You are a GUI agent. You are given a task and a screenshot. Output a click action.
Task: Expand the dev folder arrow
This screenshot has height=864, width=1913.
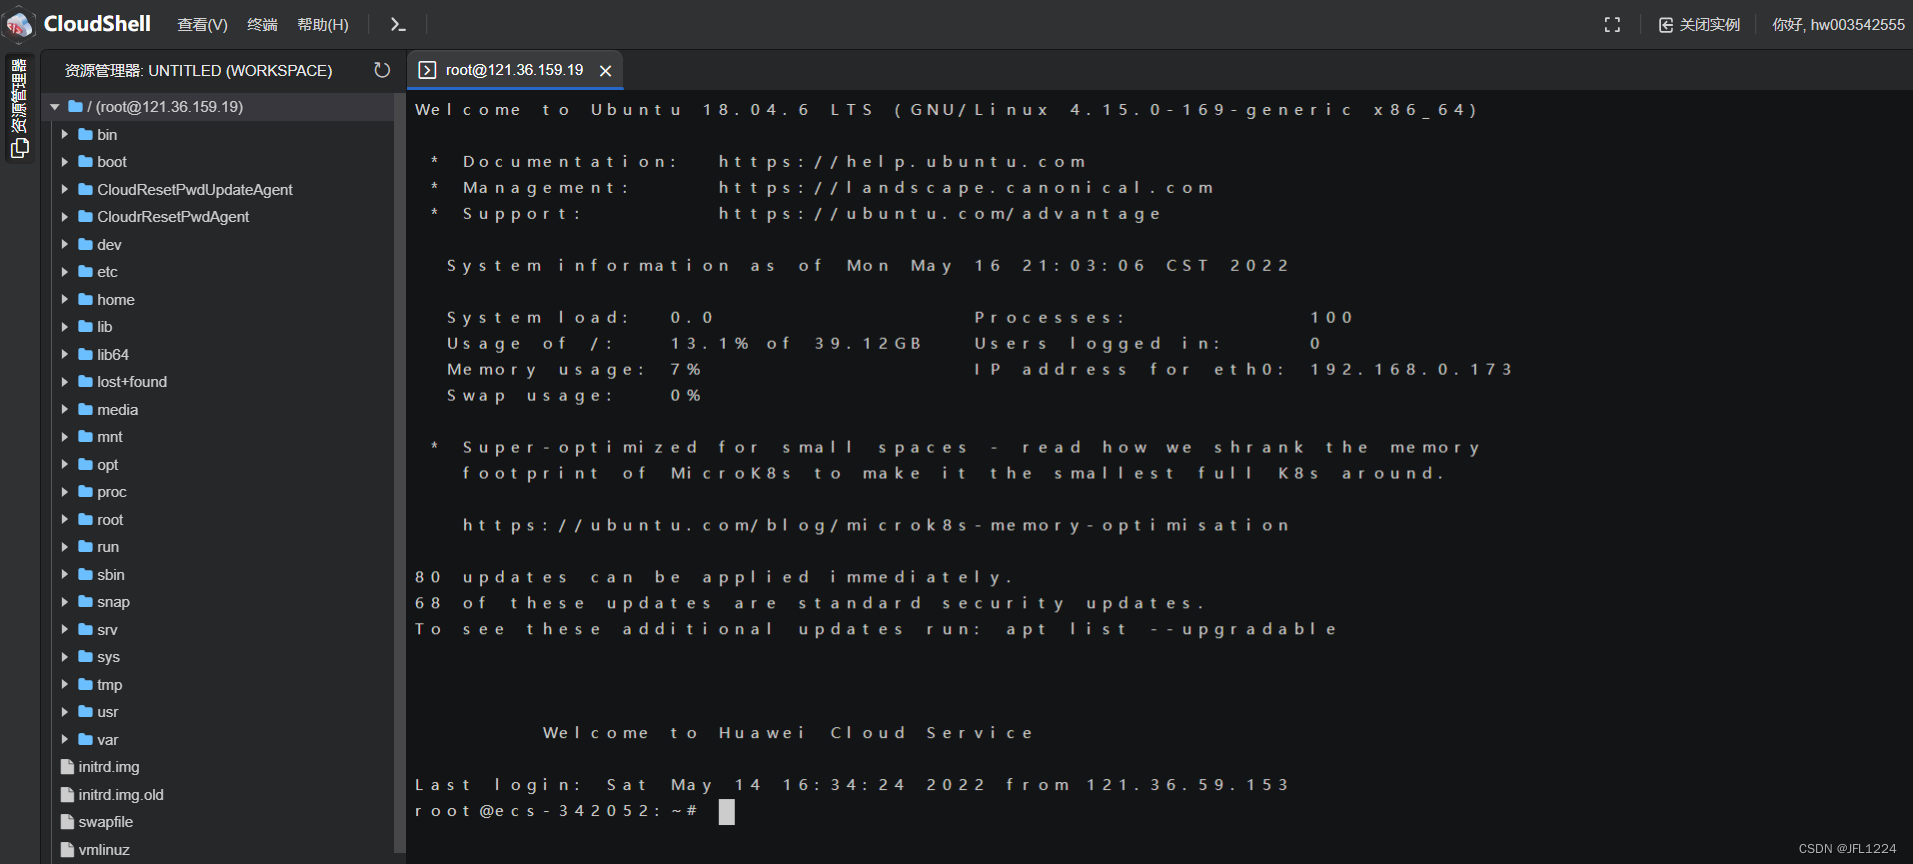[x=65, y=244]
